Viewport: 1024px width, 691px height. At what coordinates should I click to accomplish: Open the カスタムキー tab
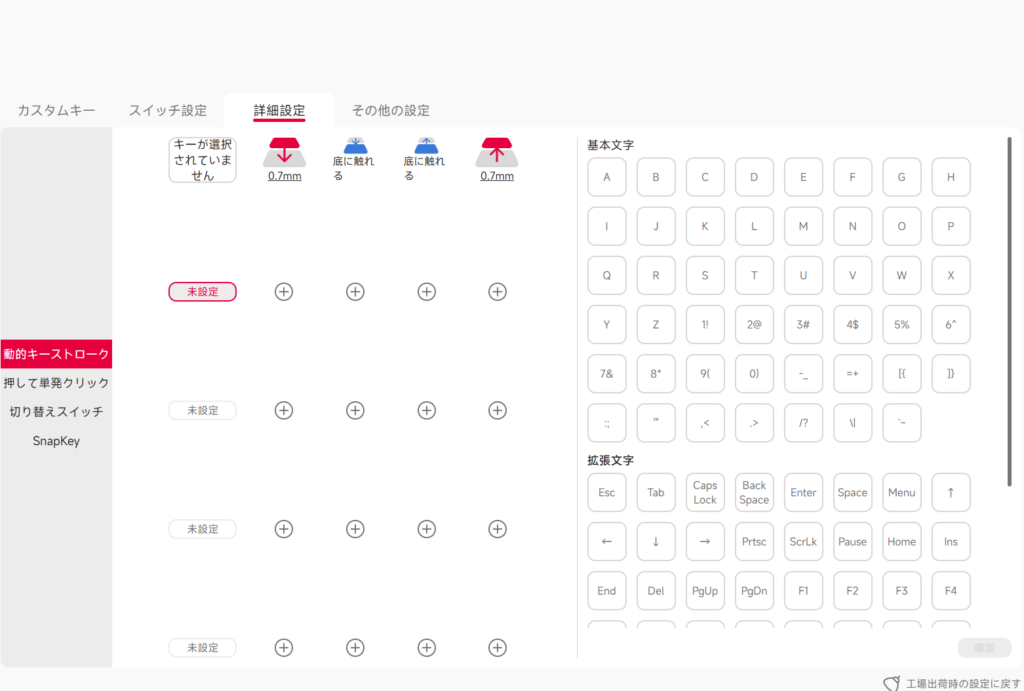56,110
